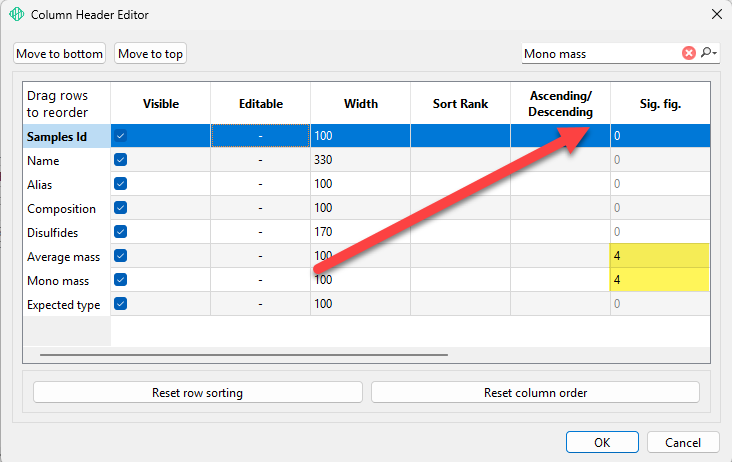Click the Sig. fig. cell for Mono mass
Screen dimensions: 732x462
(660, 280)
